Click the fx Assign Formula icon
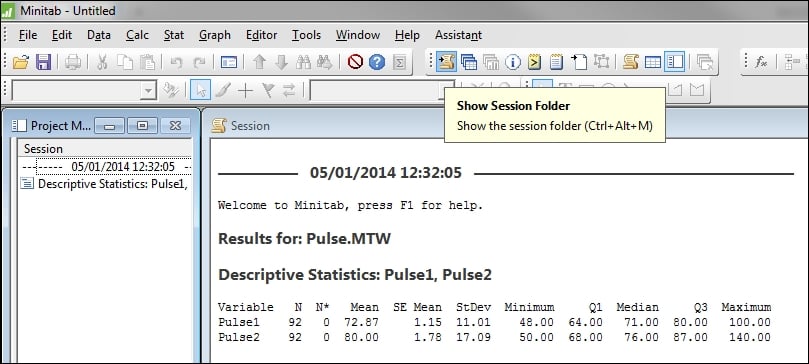 (x=761, y=62)
